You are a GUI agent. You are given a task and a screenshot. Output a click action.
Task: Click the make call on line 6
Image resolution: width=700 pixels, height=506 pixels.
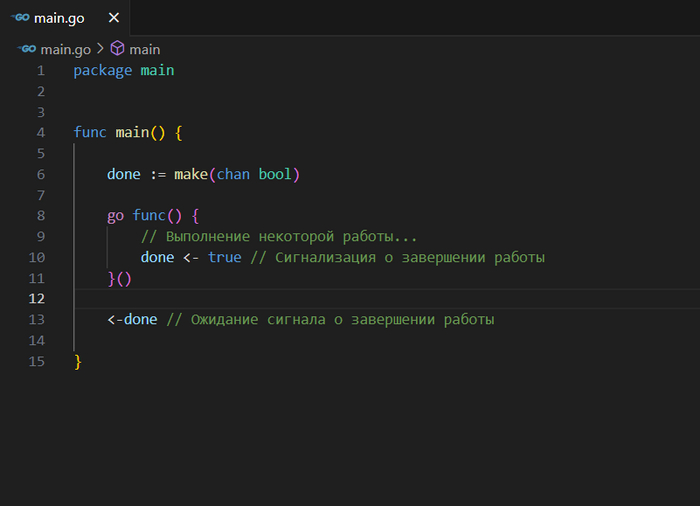[x=190, y=174]
